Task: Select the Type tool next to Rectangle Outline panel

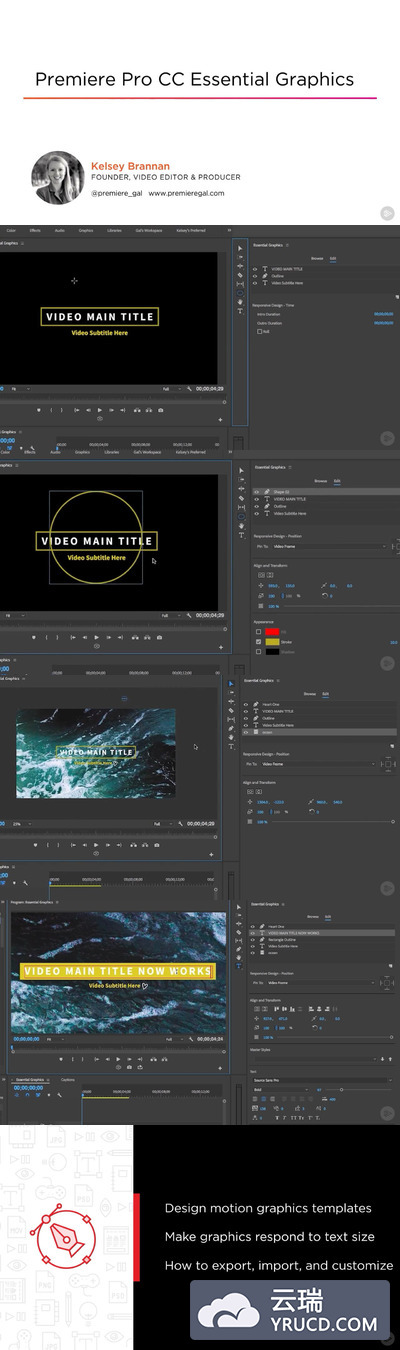Action: [240, 966]
